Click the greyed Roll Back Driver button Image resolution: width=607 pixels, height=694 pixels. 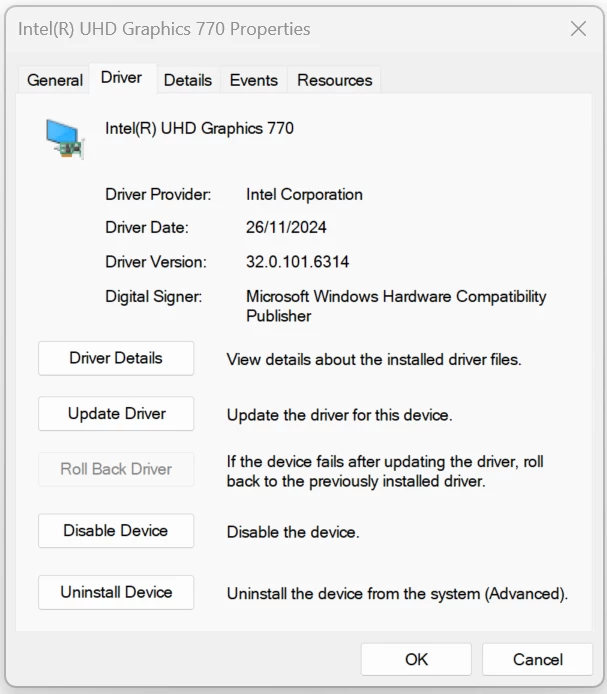116,469
